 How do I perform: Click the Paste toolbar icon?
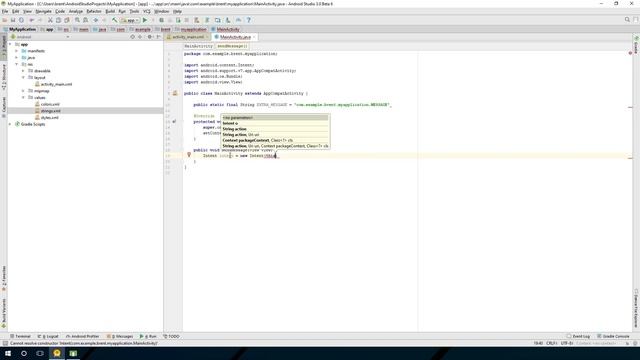(67, 20)
